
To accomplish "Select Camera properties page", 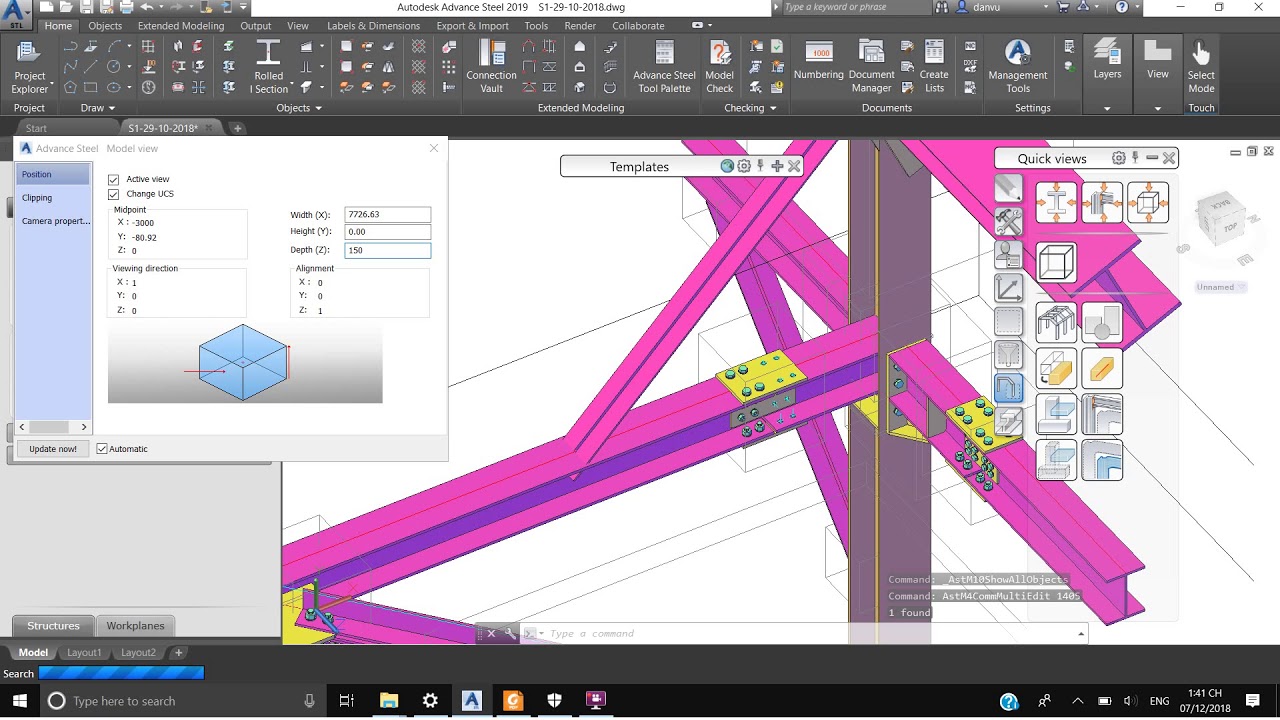I will coord(56,221).
